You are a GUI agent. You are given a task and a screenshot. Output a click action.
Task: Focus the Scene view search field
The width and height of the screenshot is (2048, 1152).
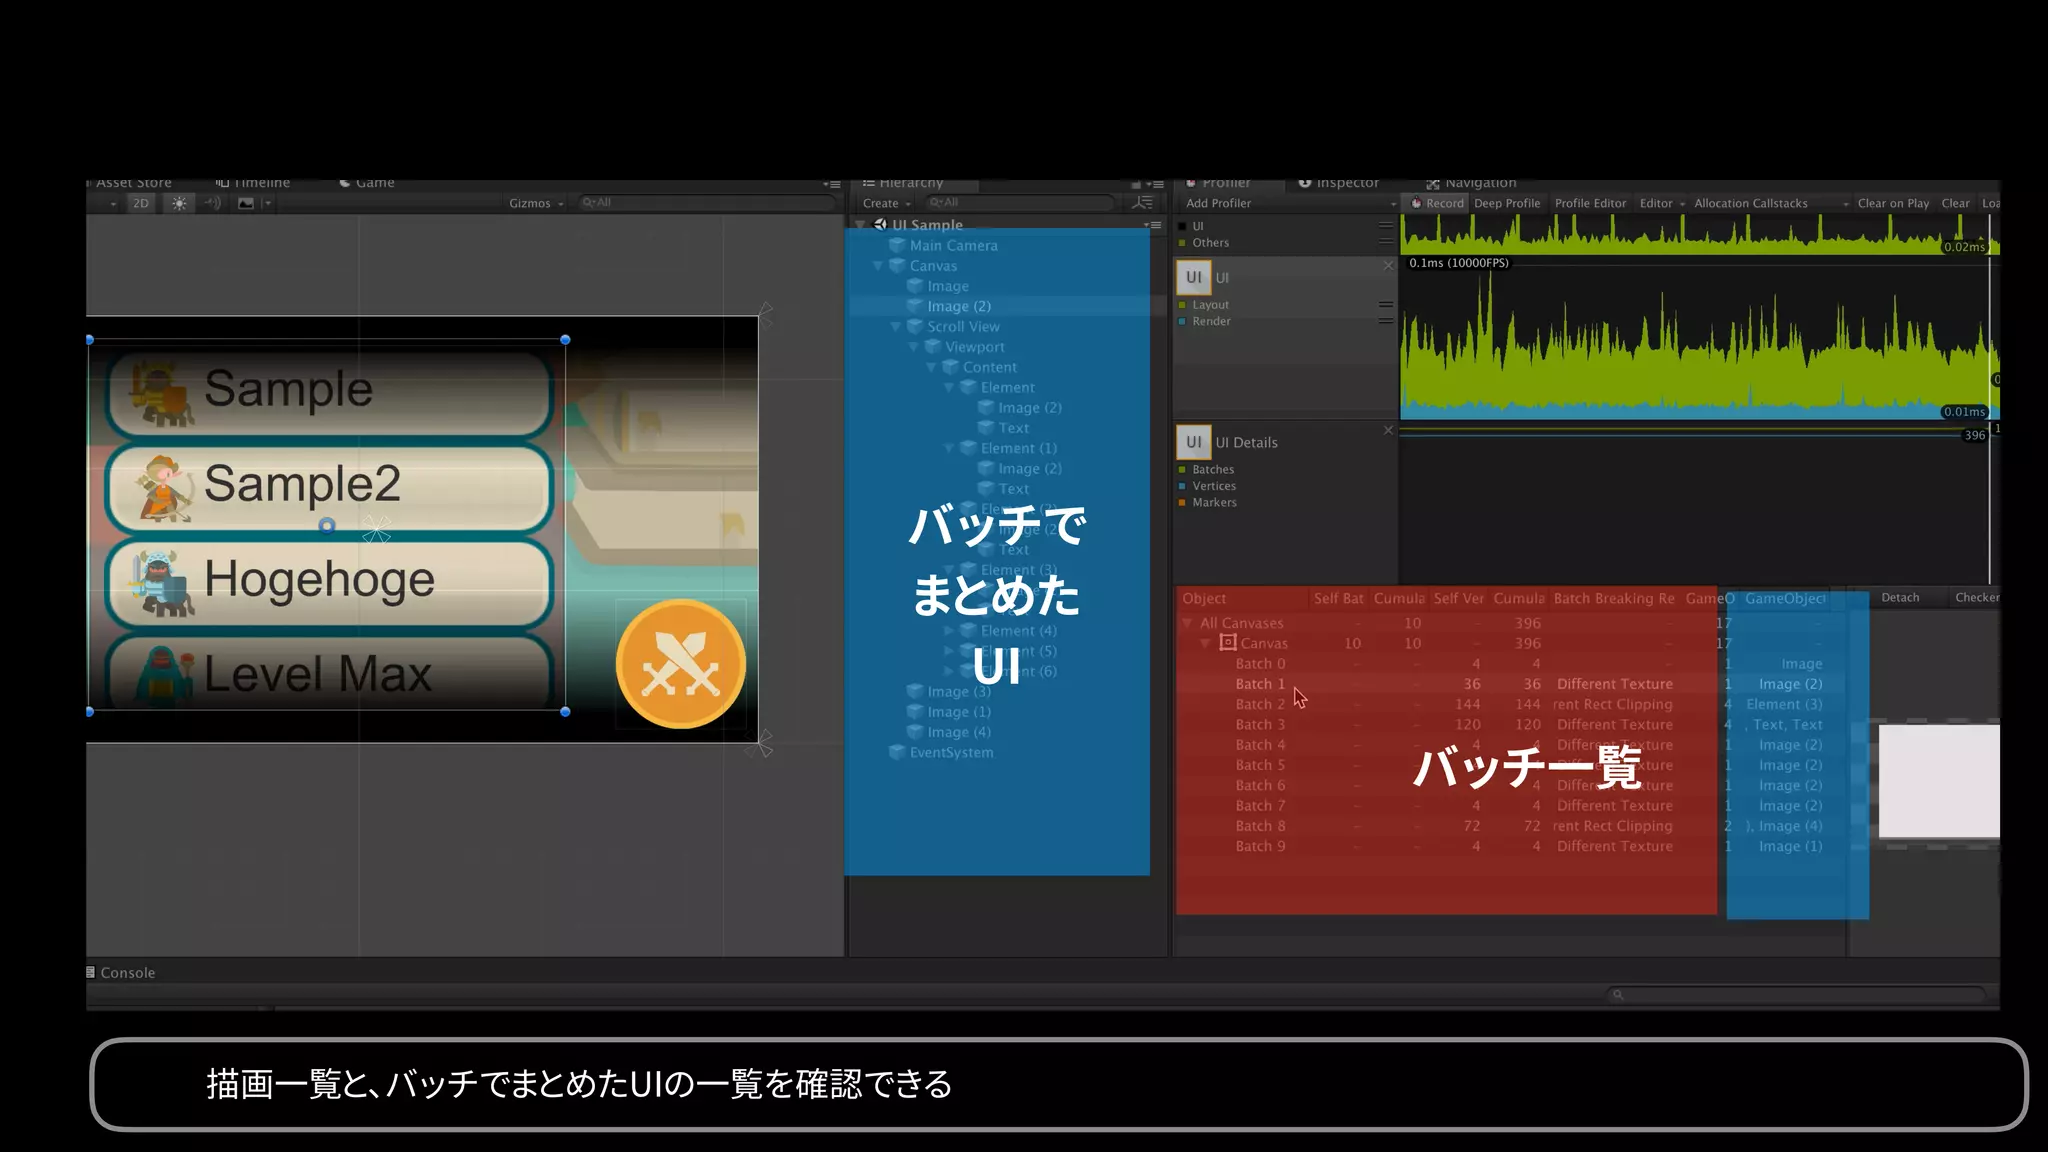click(707, 203)
